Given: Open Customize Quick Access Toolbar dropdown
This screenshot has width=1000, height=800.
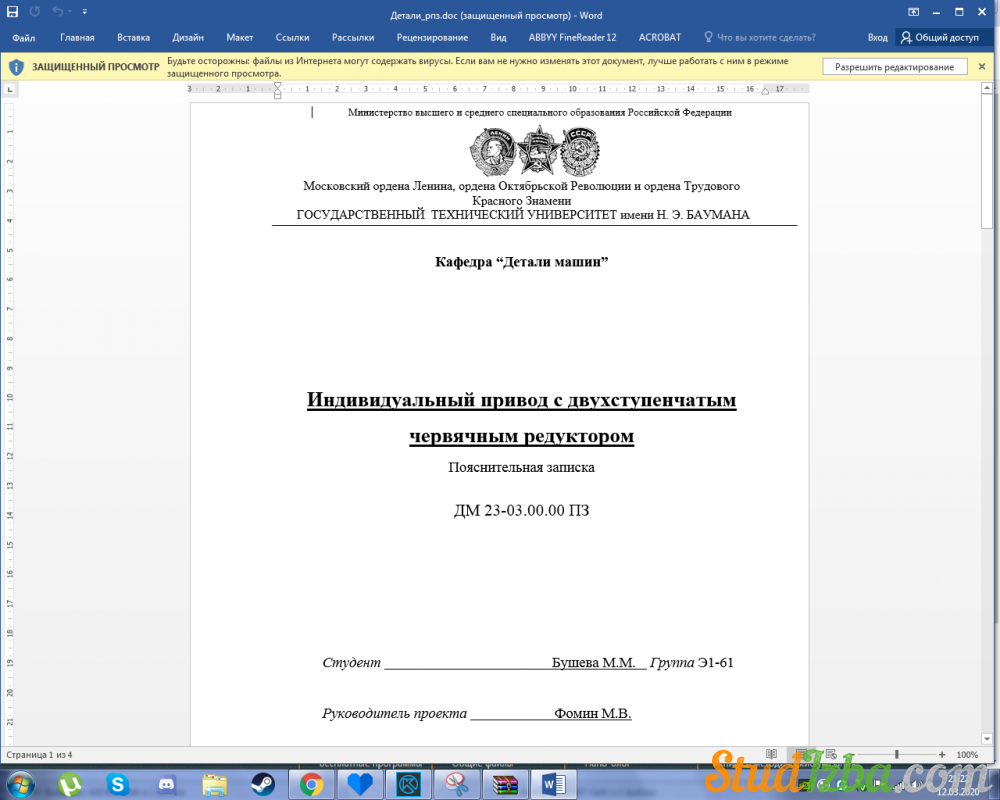Looking at the screenshot, I should click(85, 11).
